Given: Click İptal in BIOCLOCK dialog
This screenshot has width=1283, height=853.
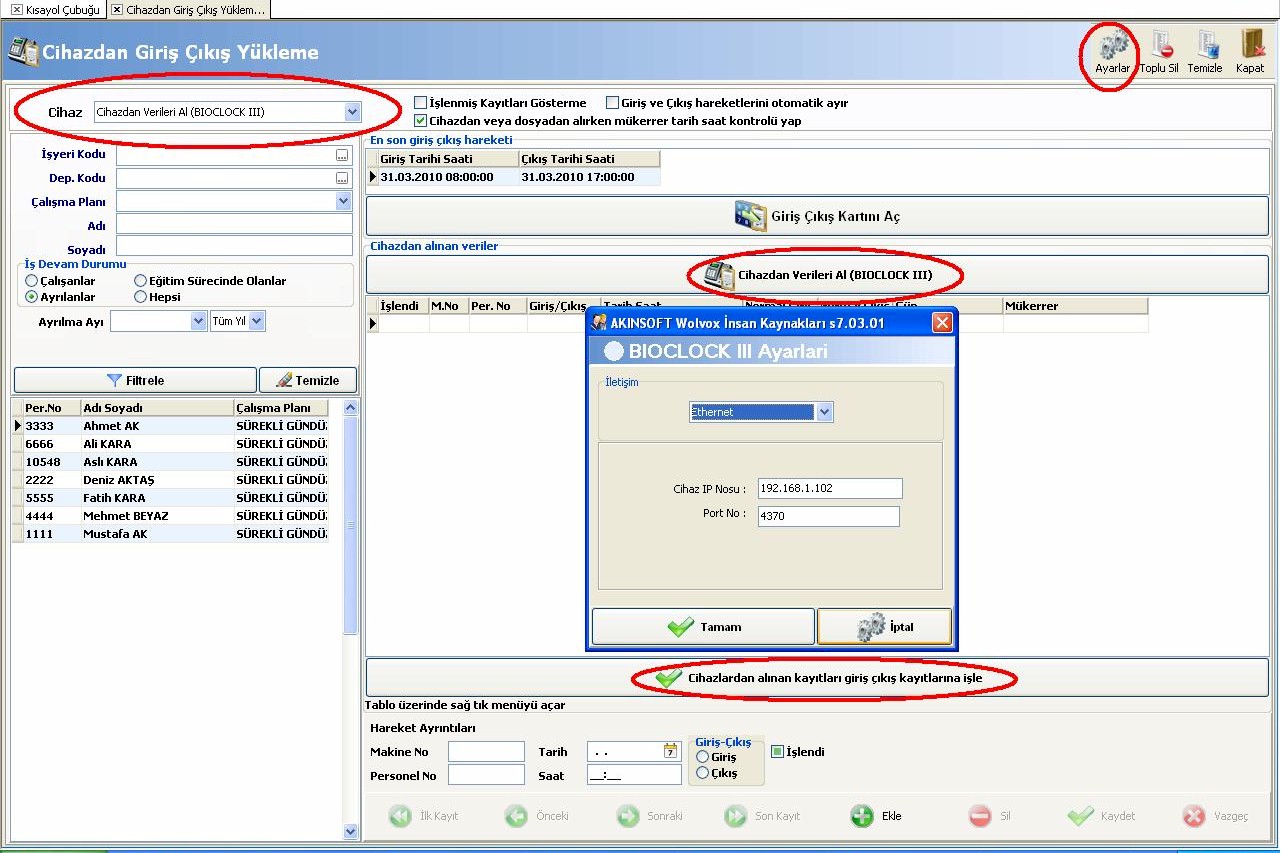Looking at the screenshot, I should pos(885,627).
